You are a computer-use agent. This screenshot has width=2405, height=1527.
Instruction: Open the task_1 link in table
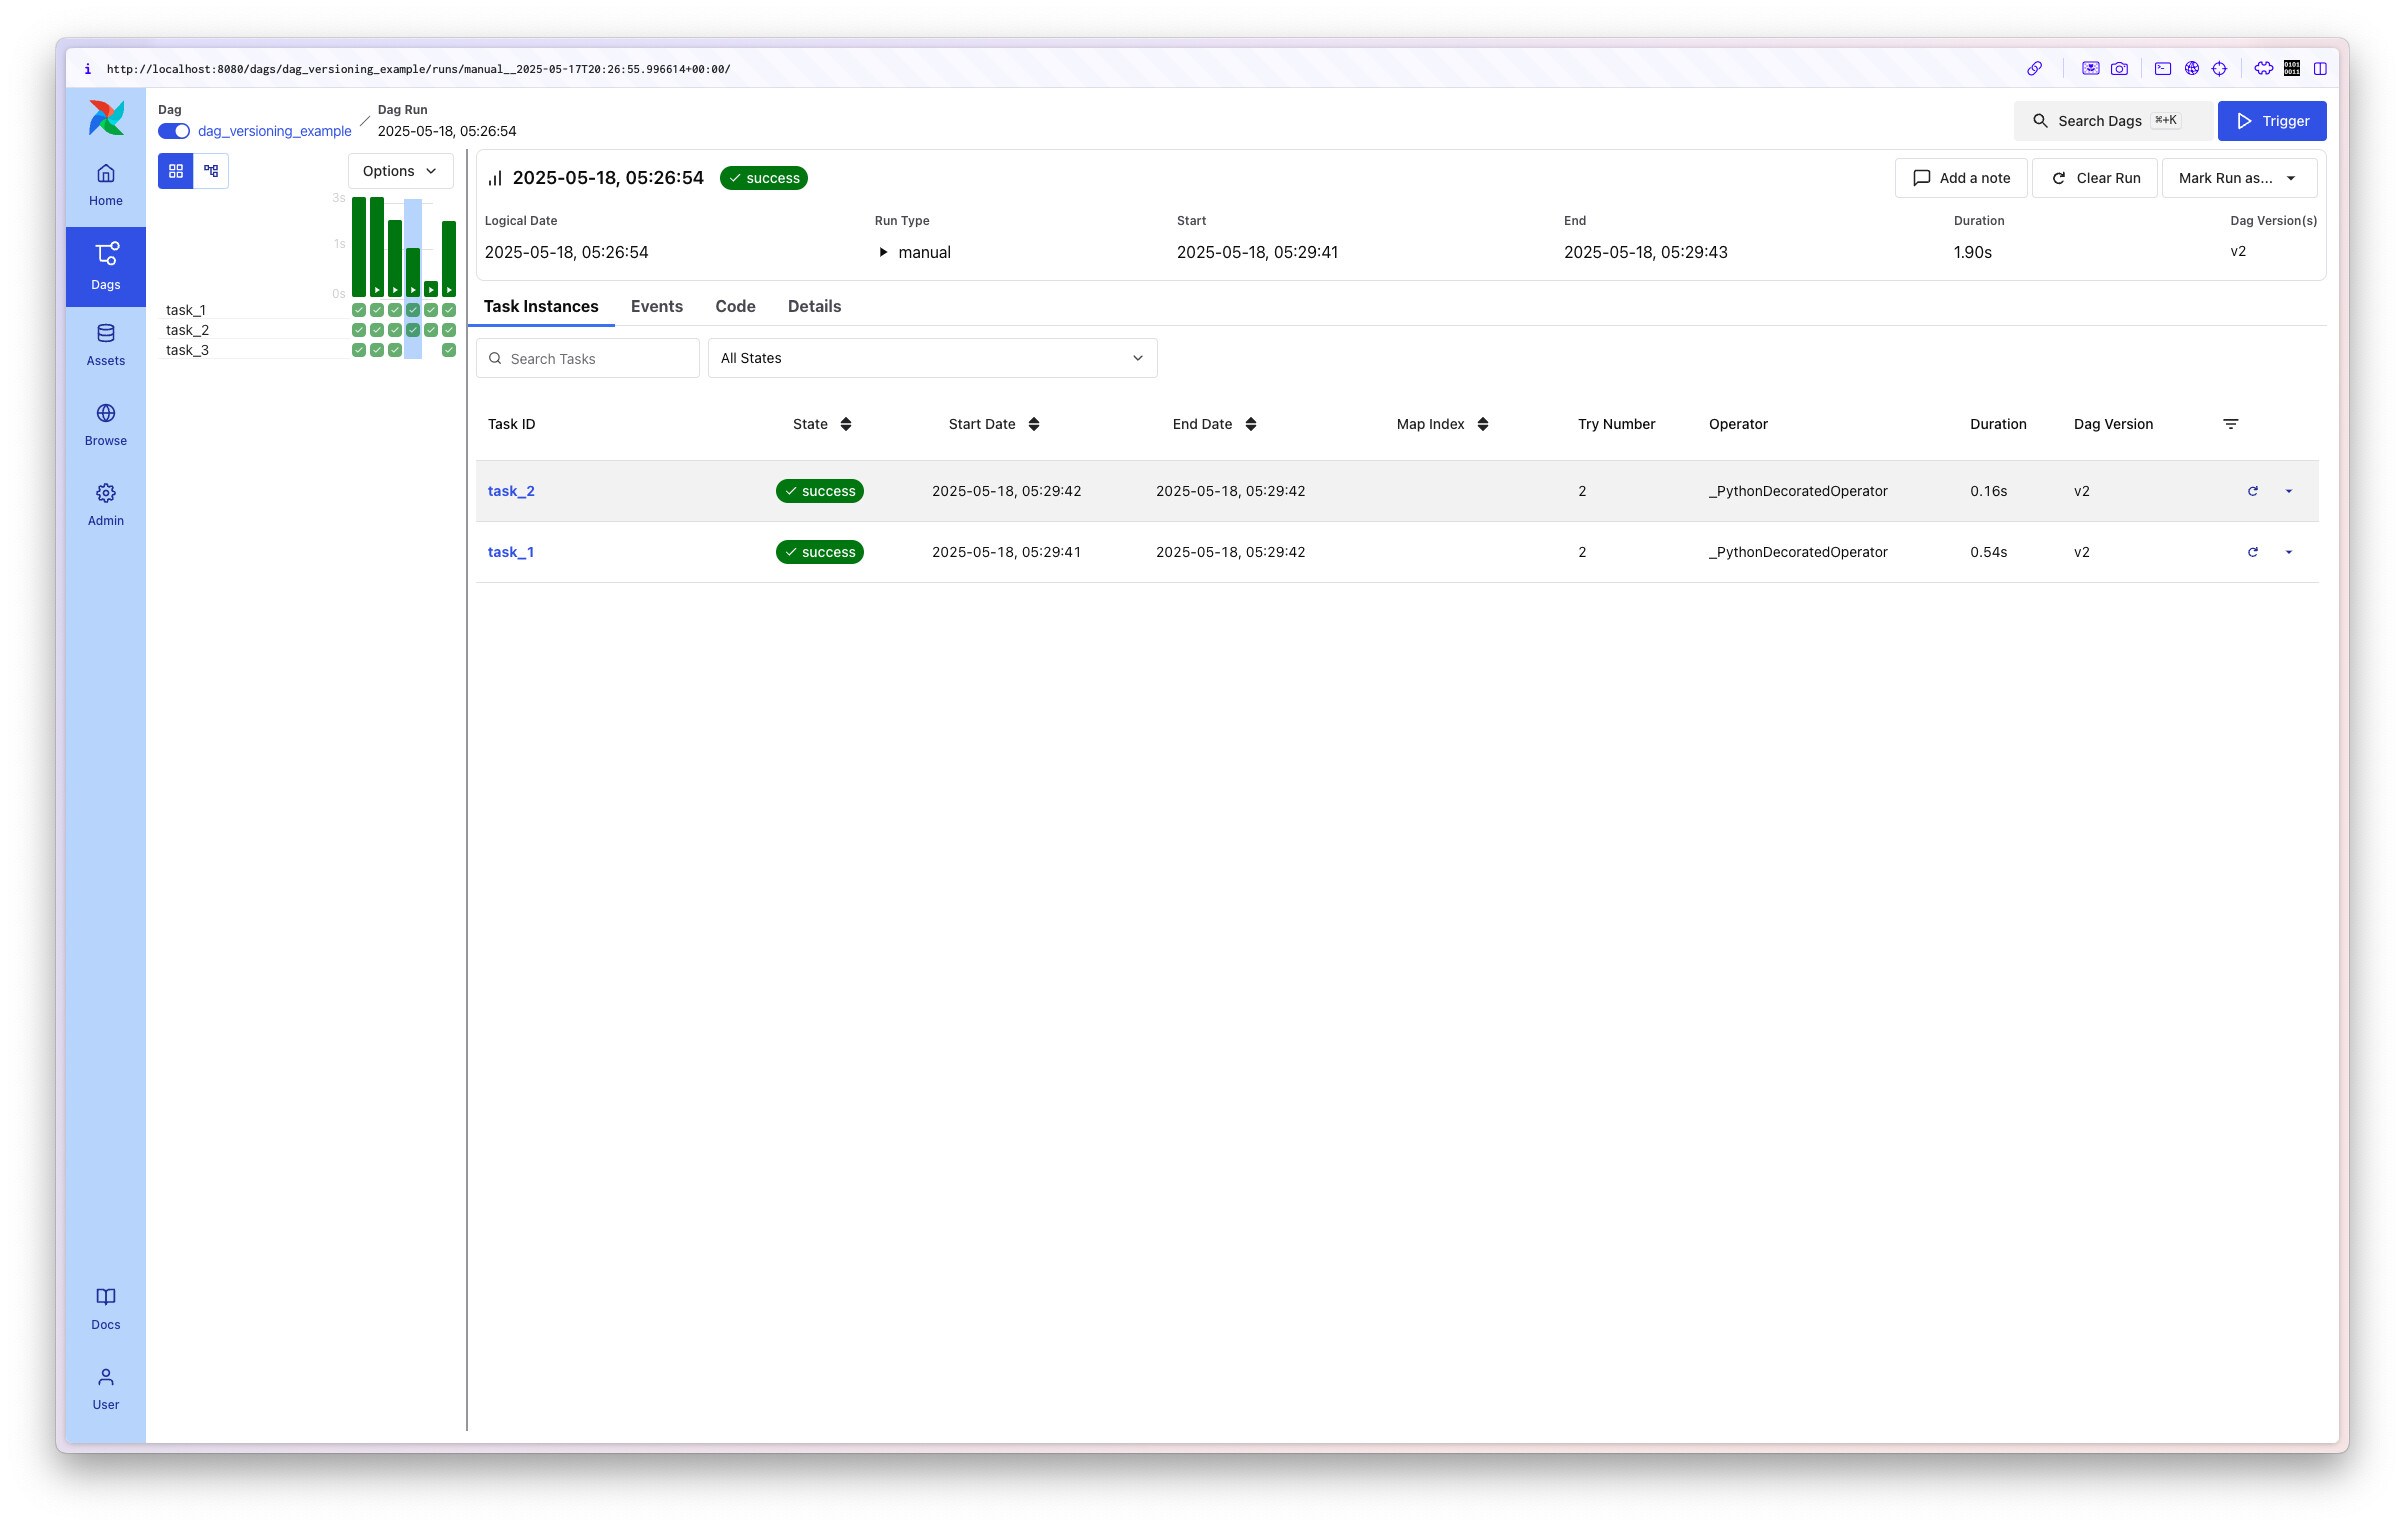(x=511, y=552)
